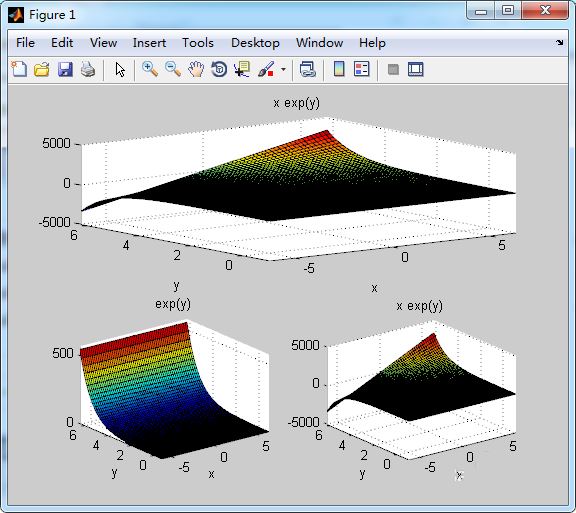Close the Figure 1 window
Viewport: 576px width, 513px height.
[x=545, y=11]
